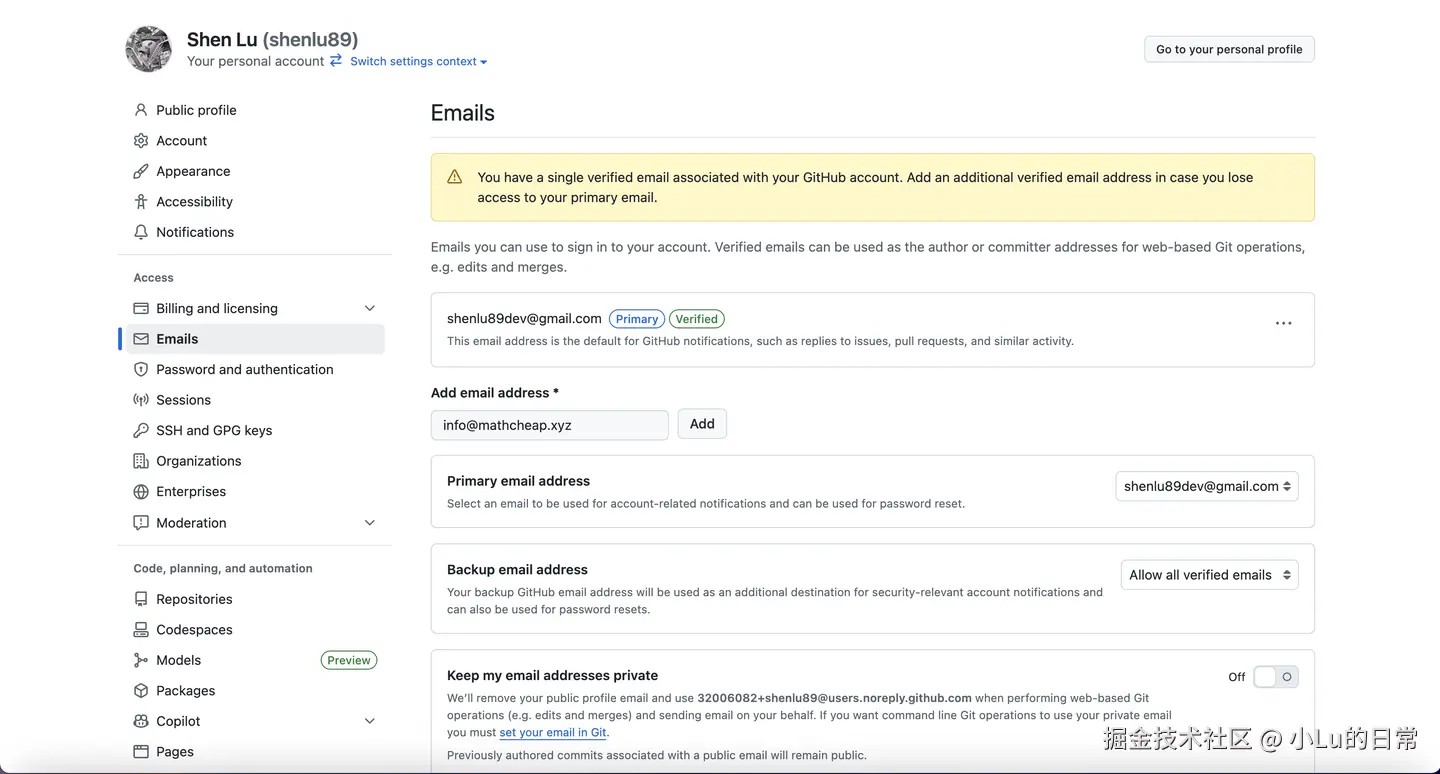Click the Account gear icon
Viewport: 1440px width, 774px height.
(141, 141)
